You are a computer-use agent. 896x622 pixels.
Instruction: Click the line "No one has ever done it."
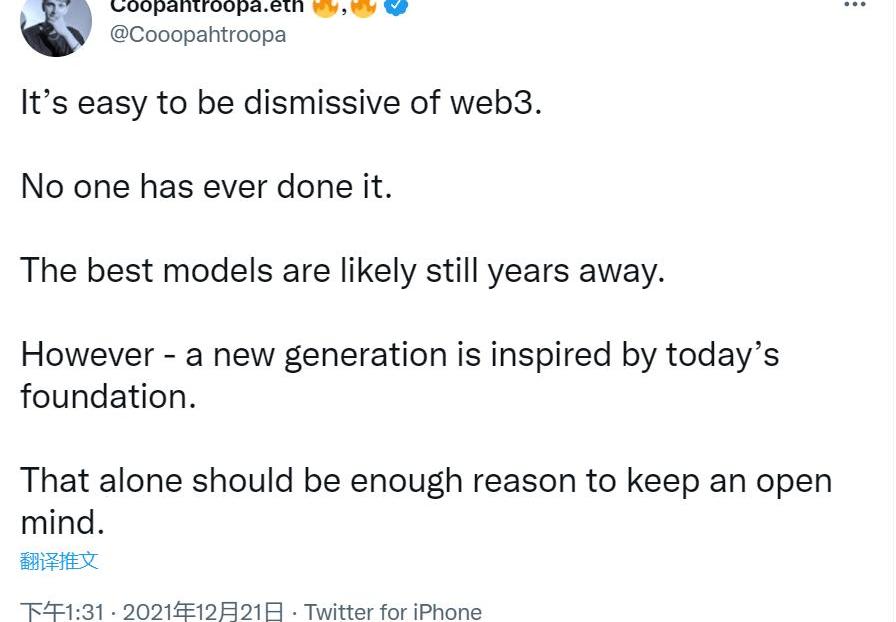206,187
